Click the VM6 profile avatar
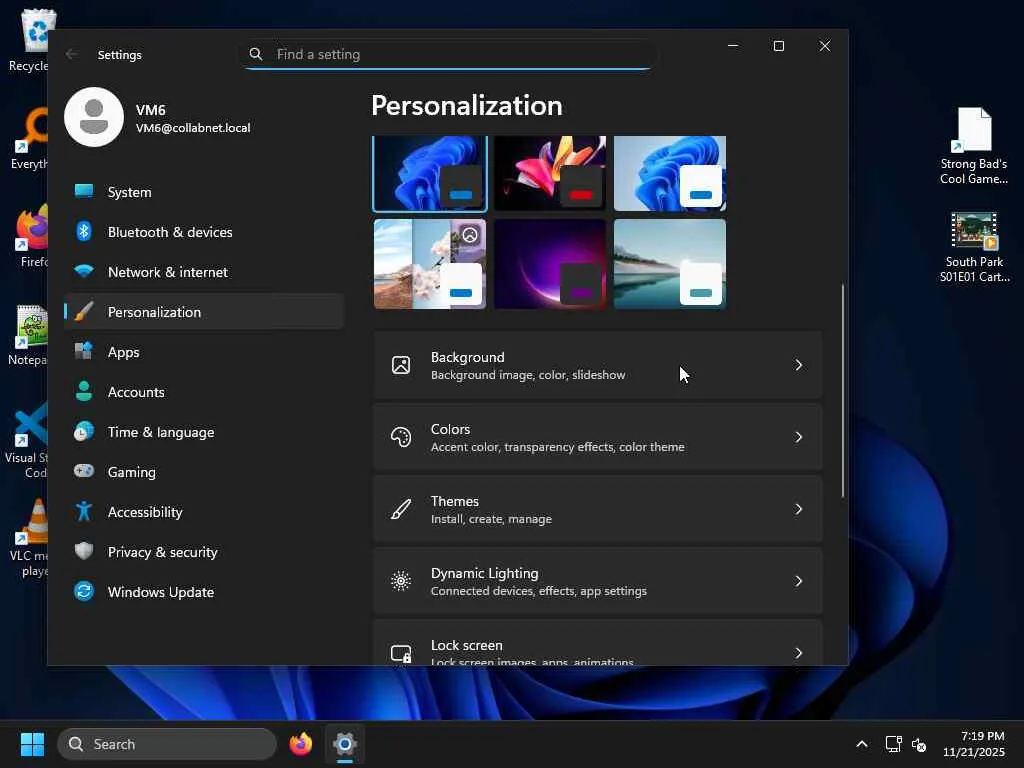The width and height of the screenshot is (1024, 768). tap(94, 117)
